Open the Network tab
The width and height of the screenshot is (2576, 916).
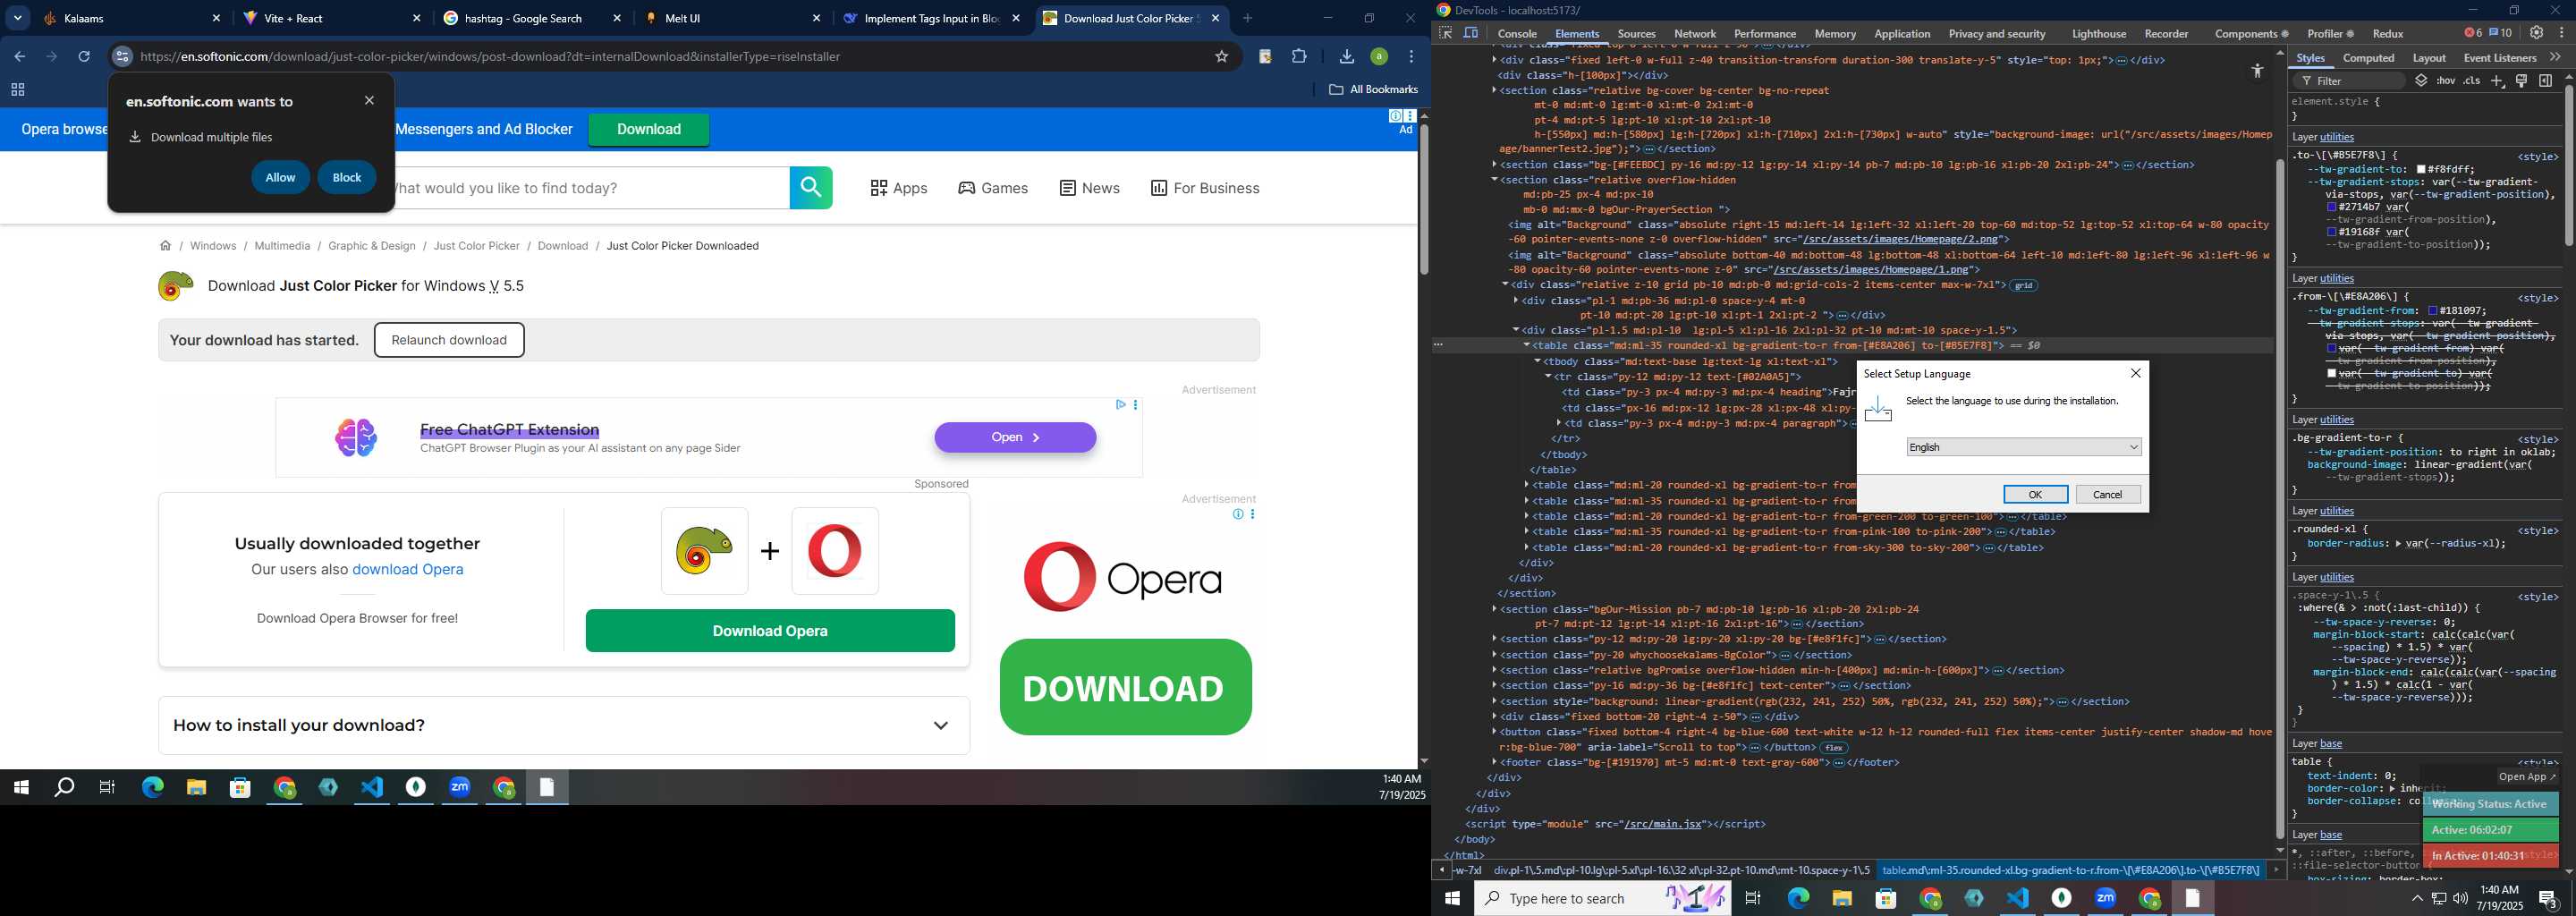pos(1695,34)
